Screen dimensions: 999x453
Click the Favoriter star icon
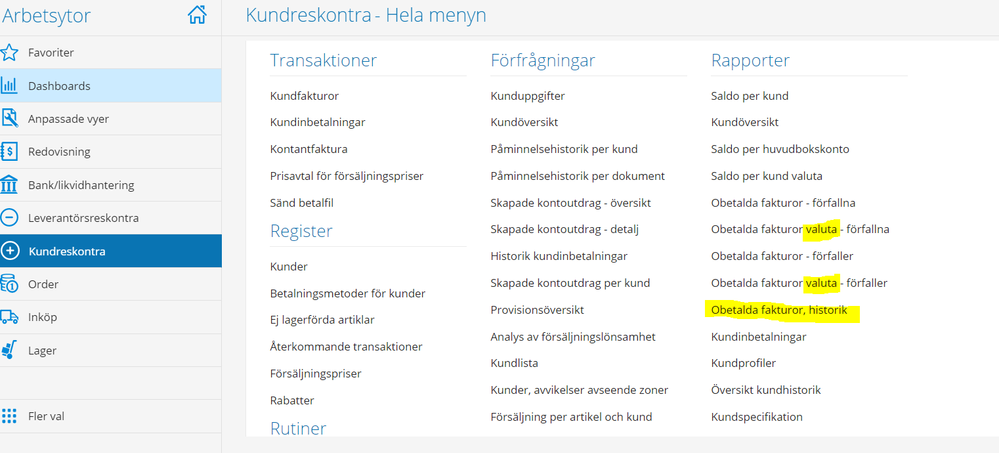(x=9, y=53)
